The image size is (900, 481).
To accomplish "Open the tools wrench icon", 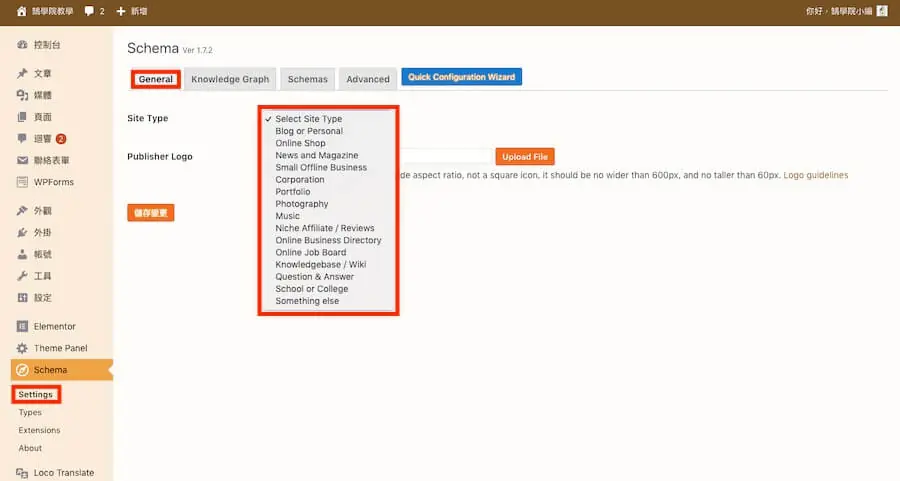I will coord(22,276).
